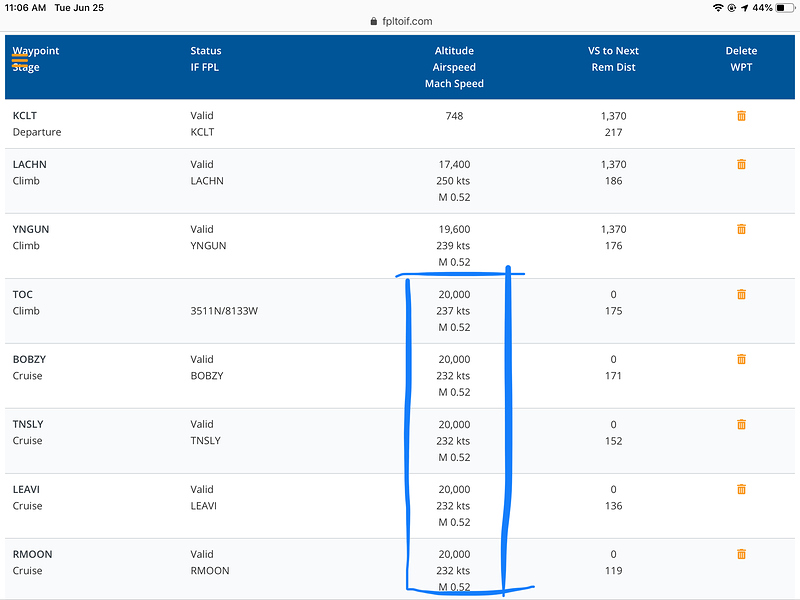The image size is (800, 600).
Task: Select the TOC waypoint name
Action: pos(22,294)
